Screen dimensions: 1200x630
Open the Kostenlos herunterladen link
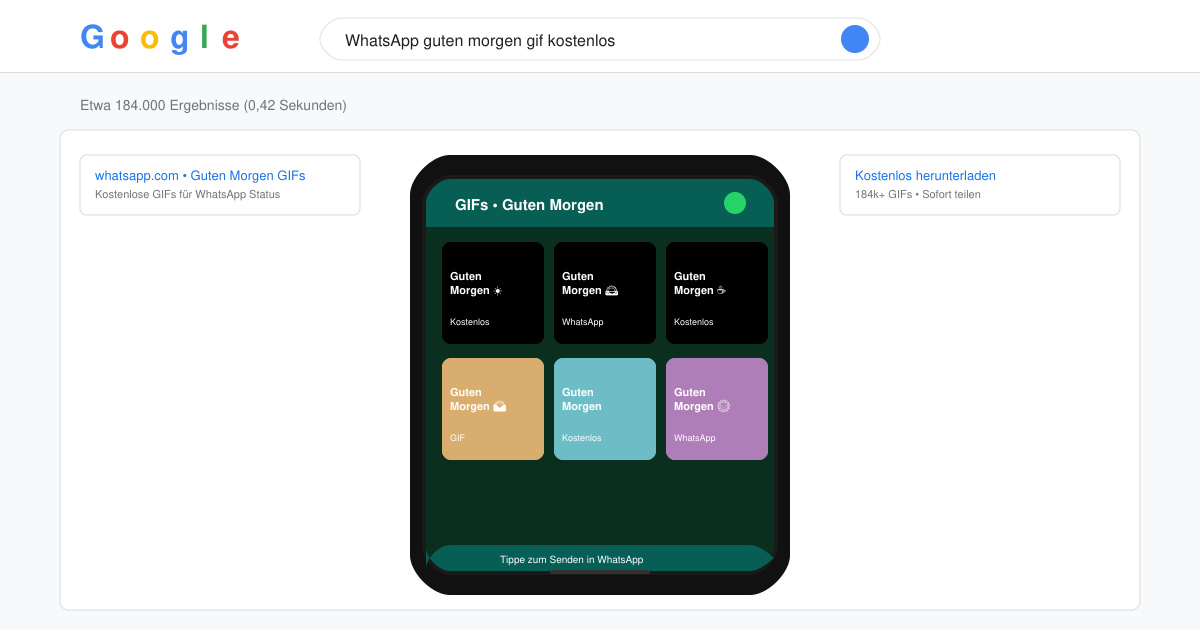tap(925, 175)
